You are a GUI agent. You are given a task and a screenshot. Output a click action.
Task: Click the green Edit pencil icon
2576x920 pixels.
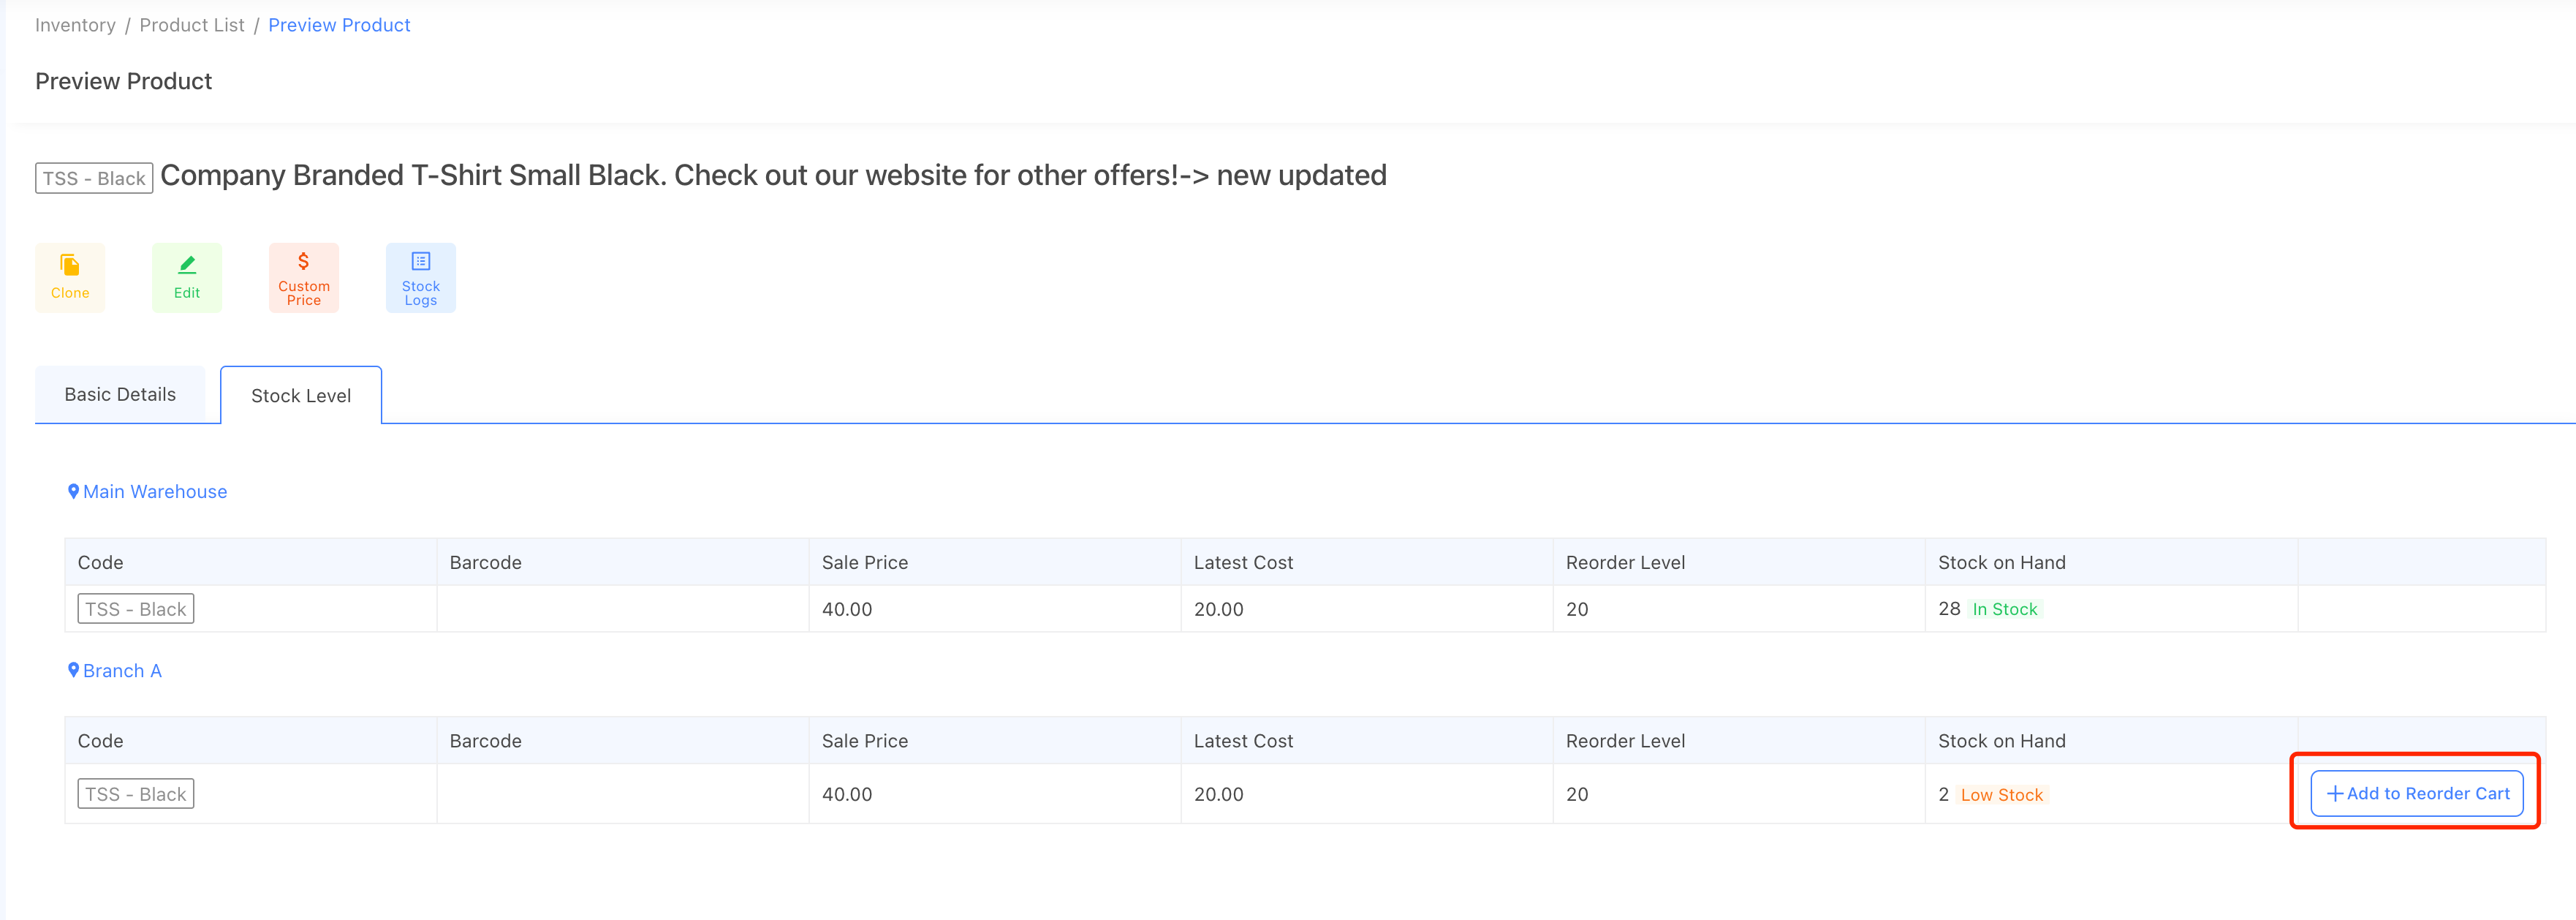pyautogui.click(x=187, y=265)
